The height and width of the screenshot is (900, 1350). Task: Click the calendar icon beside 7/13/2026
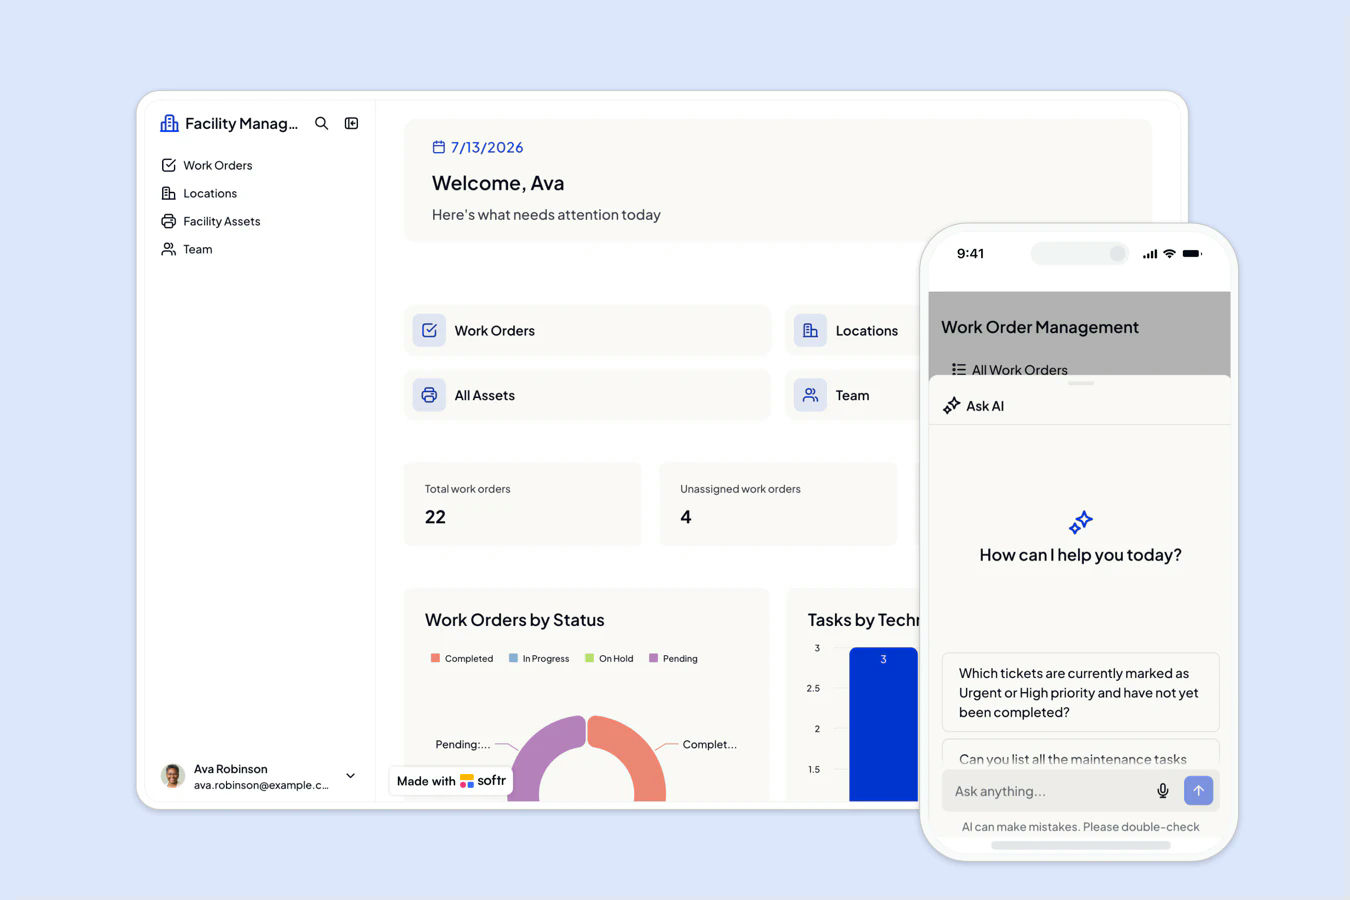[x=438, y=147]
